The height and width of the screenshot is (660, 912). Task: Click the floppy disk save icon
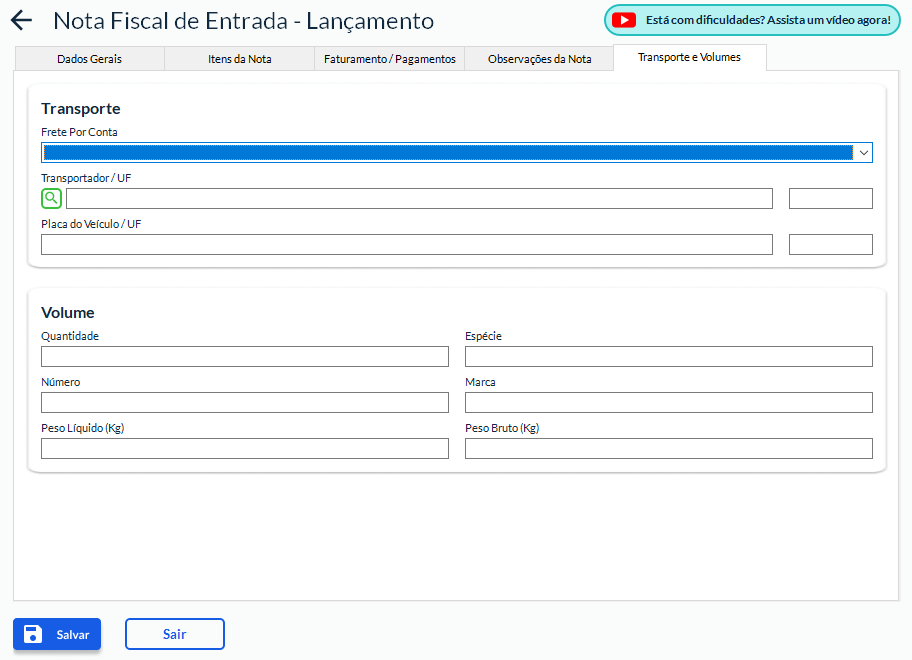coord(33,634)
